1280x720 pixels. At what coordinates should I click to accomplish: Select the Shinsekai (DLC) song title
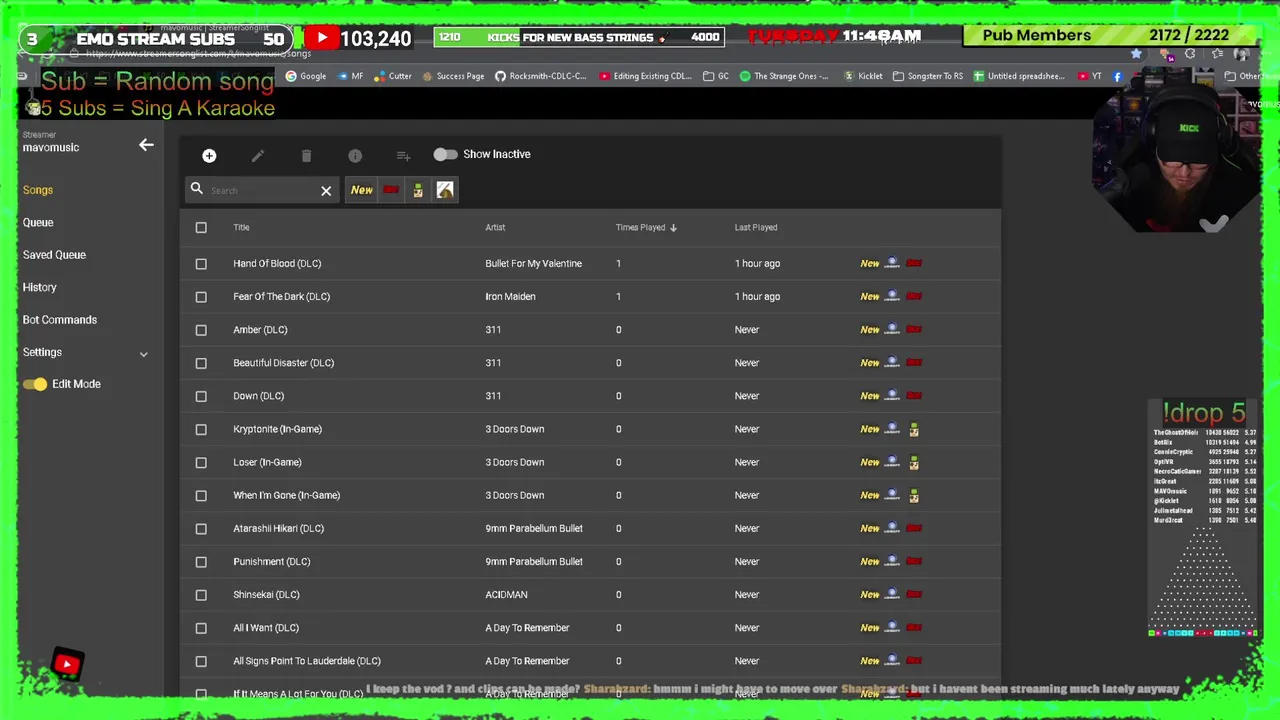click(266, 595)
